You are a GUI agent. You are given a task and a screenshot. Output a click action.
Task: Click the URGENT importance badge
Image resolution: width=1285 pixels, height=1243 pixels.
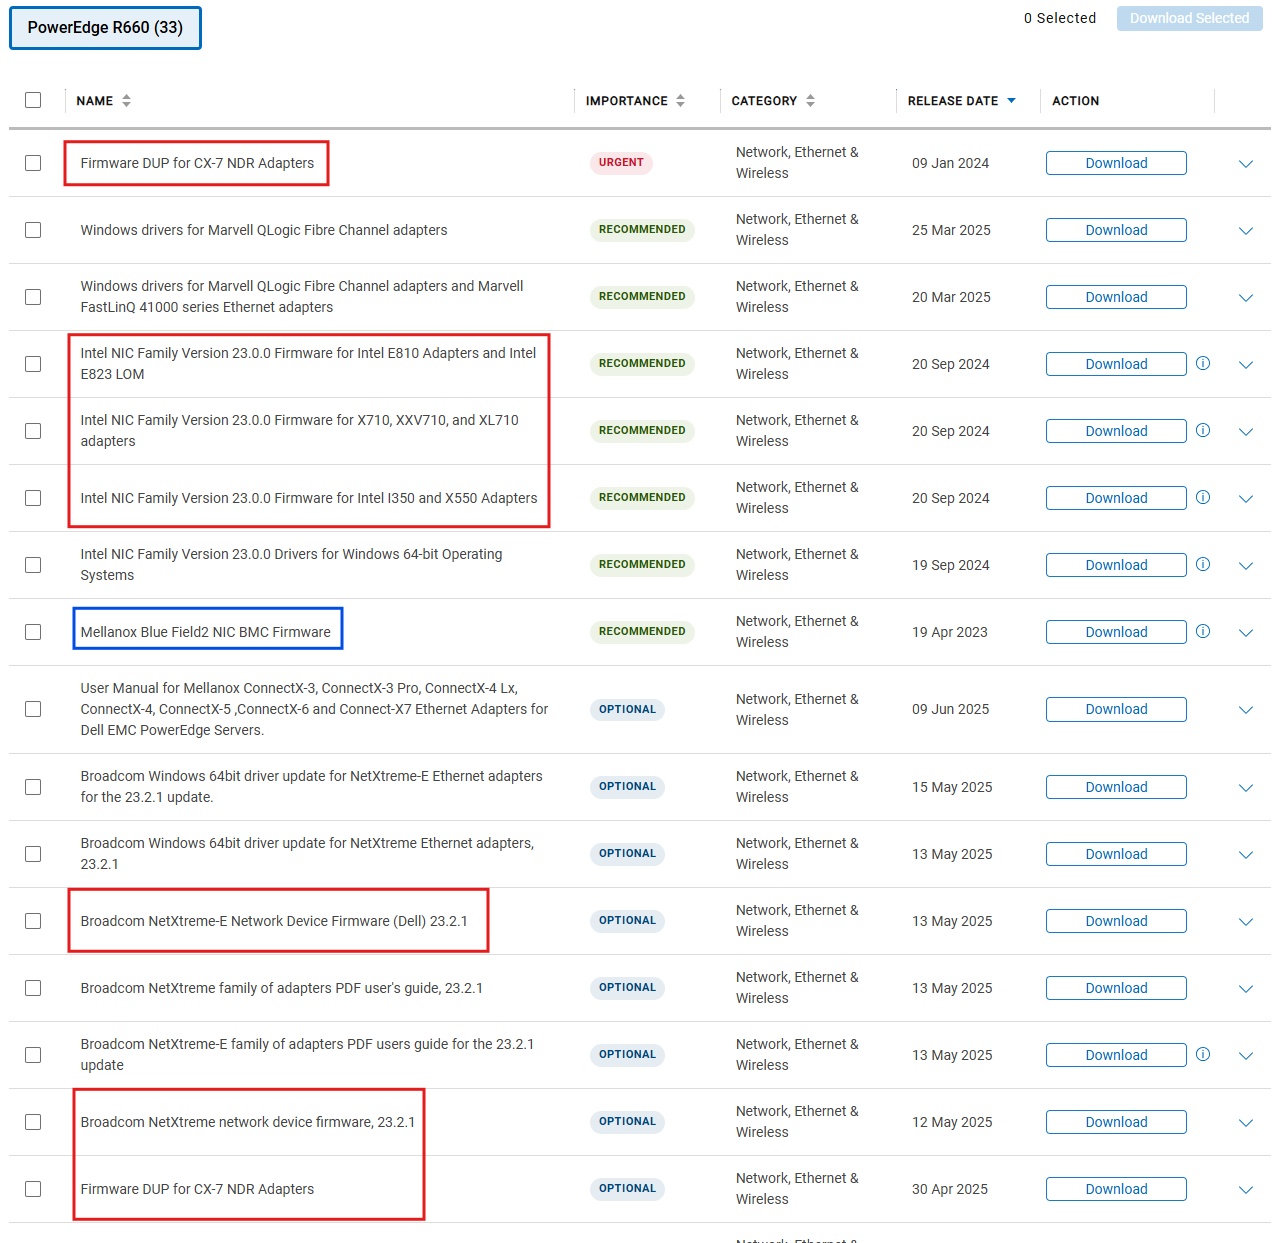click(x=621, y=162)
